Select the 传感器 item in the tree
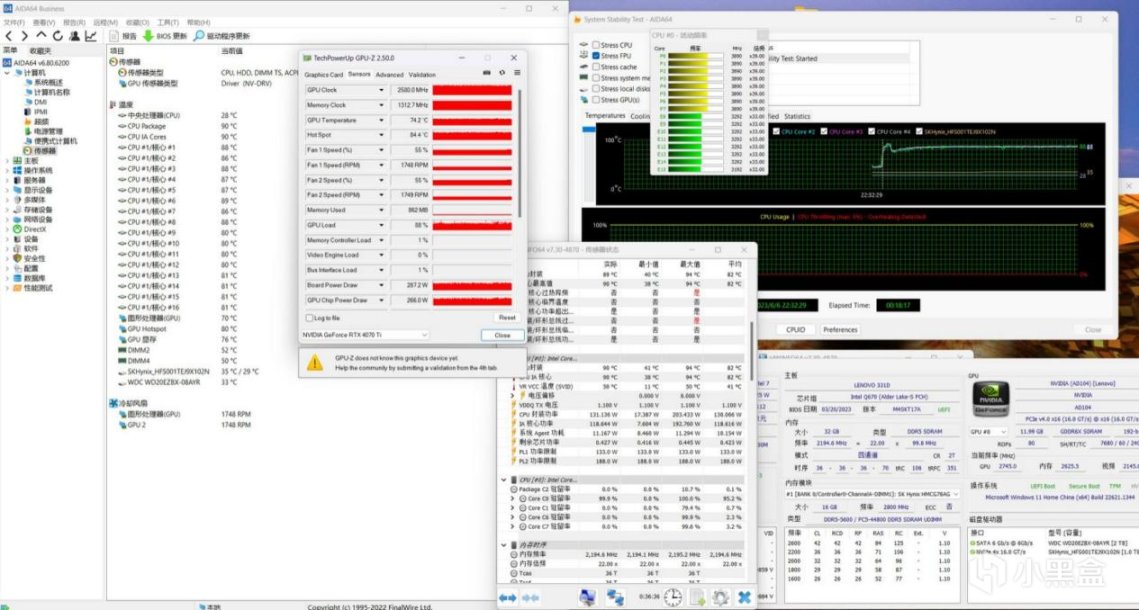 [44, 151]
